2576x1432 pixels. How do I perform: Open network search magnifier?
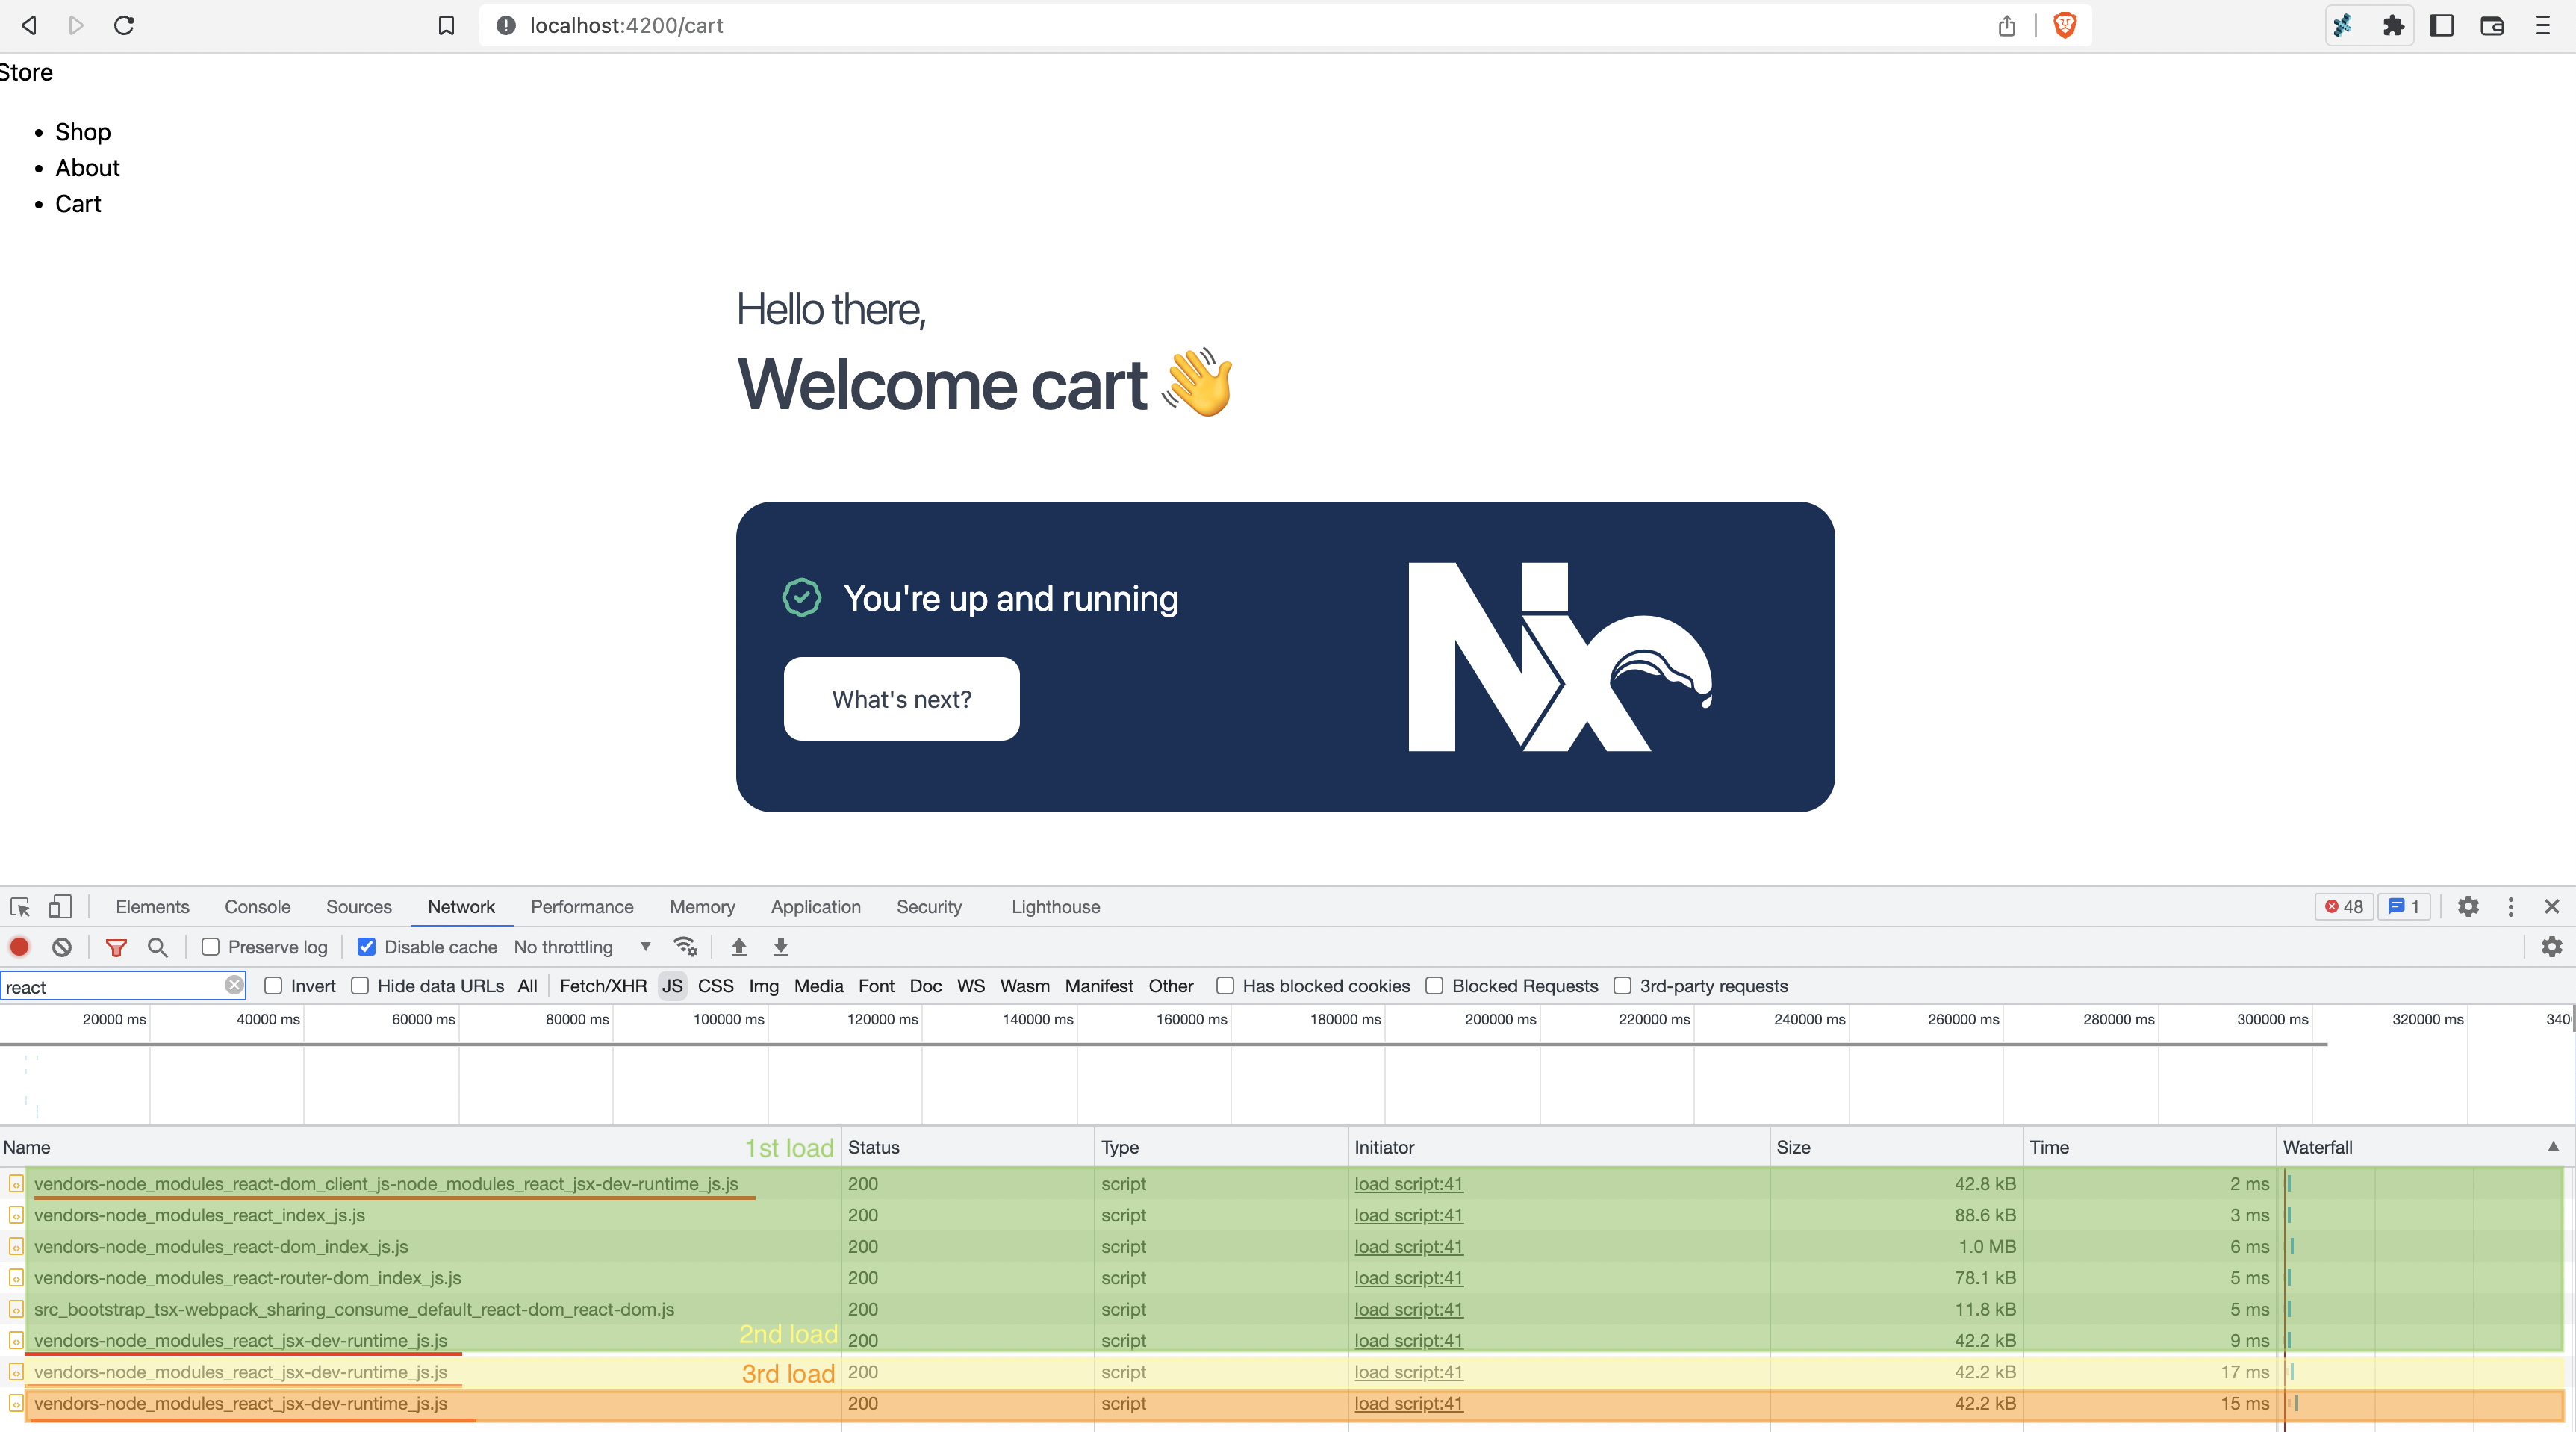(157, 946)
